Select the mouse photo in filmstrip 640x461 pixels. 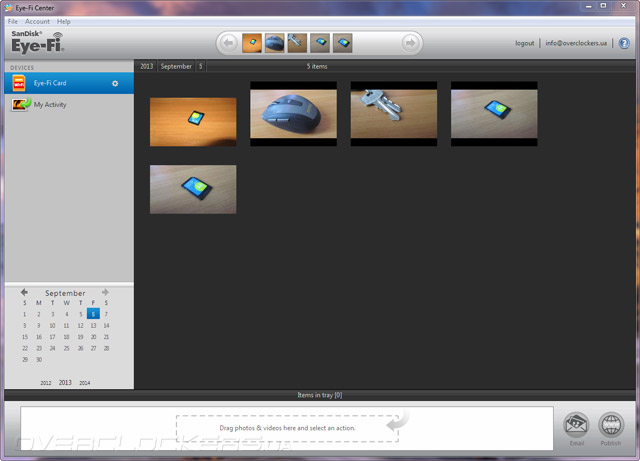[x=275, y=43]
